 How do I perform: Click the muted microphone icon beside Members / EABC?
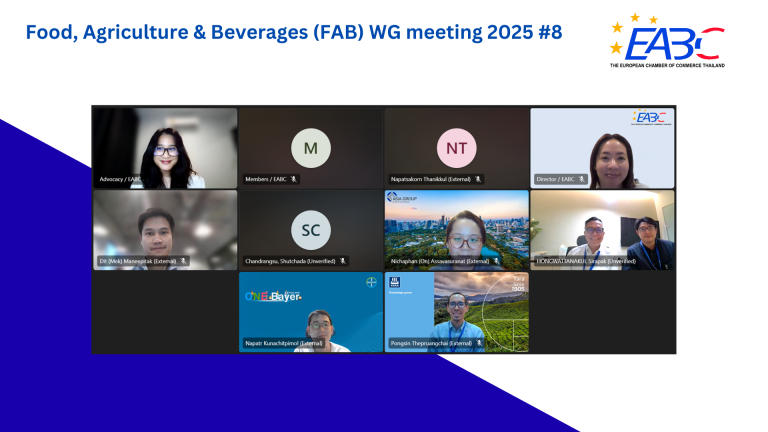(293, 179)
